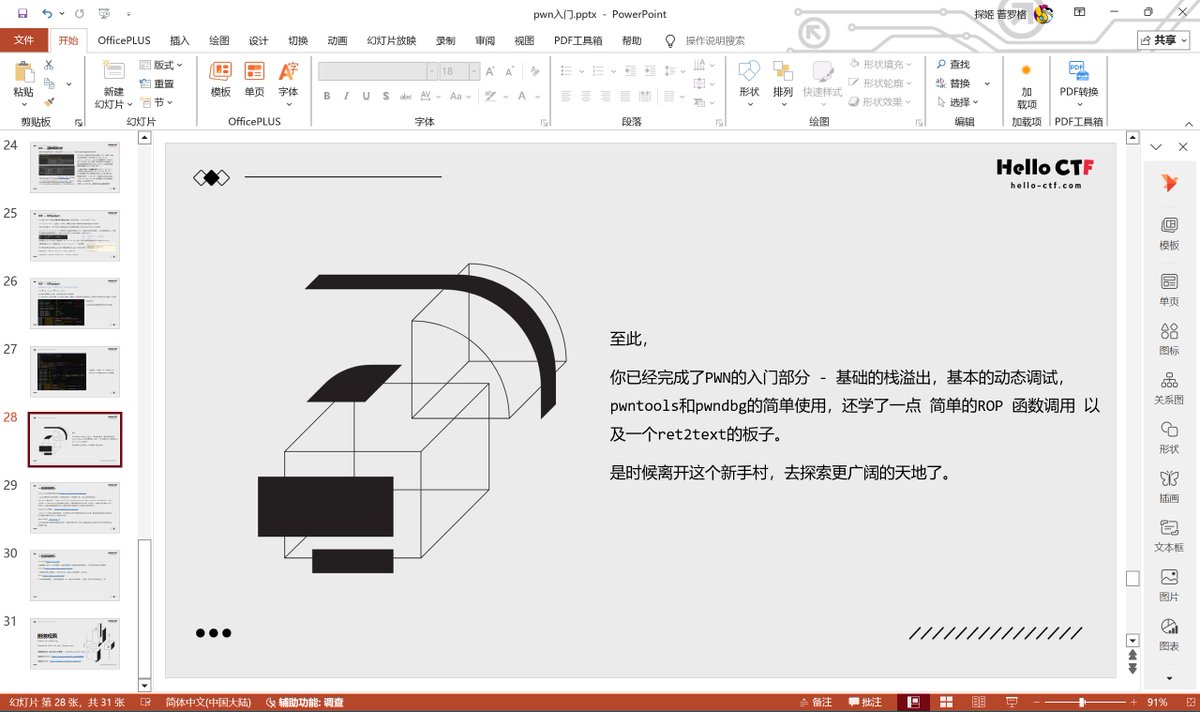
Task: Open sidebar 图片 pictures panel
Action: pos(1169,584)
